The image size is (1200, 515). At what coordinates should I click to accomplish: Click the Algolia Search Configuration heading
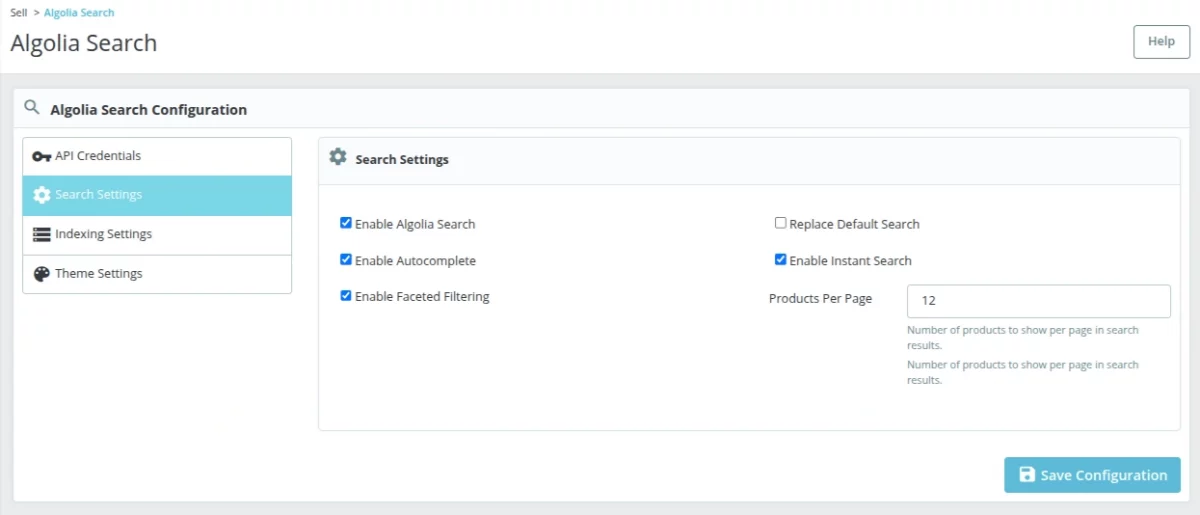point(149,110)
